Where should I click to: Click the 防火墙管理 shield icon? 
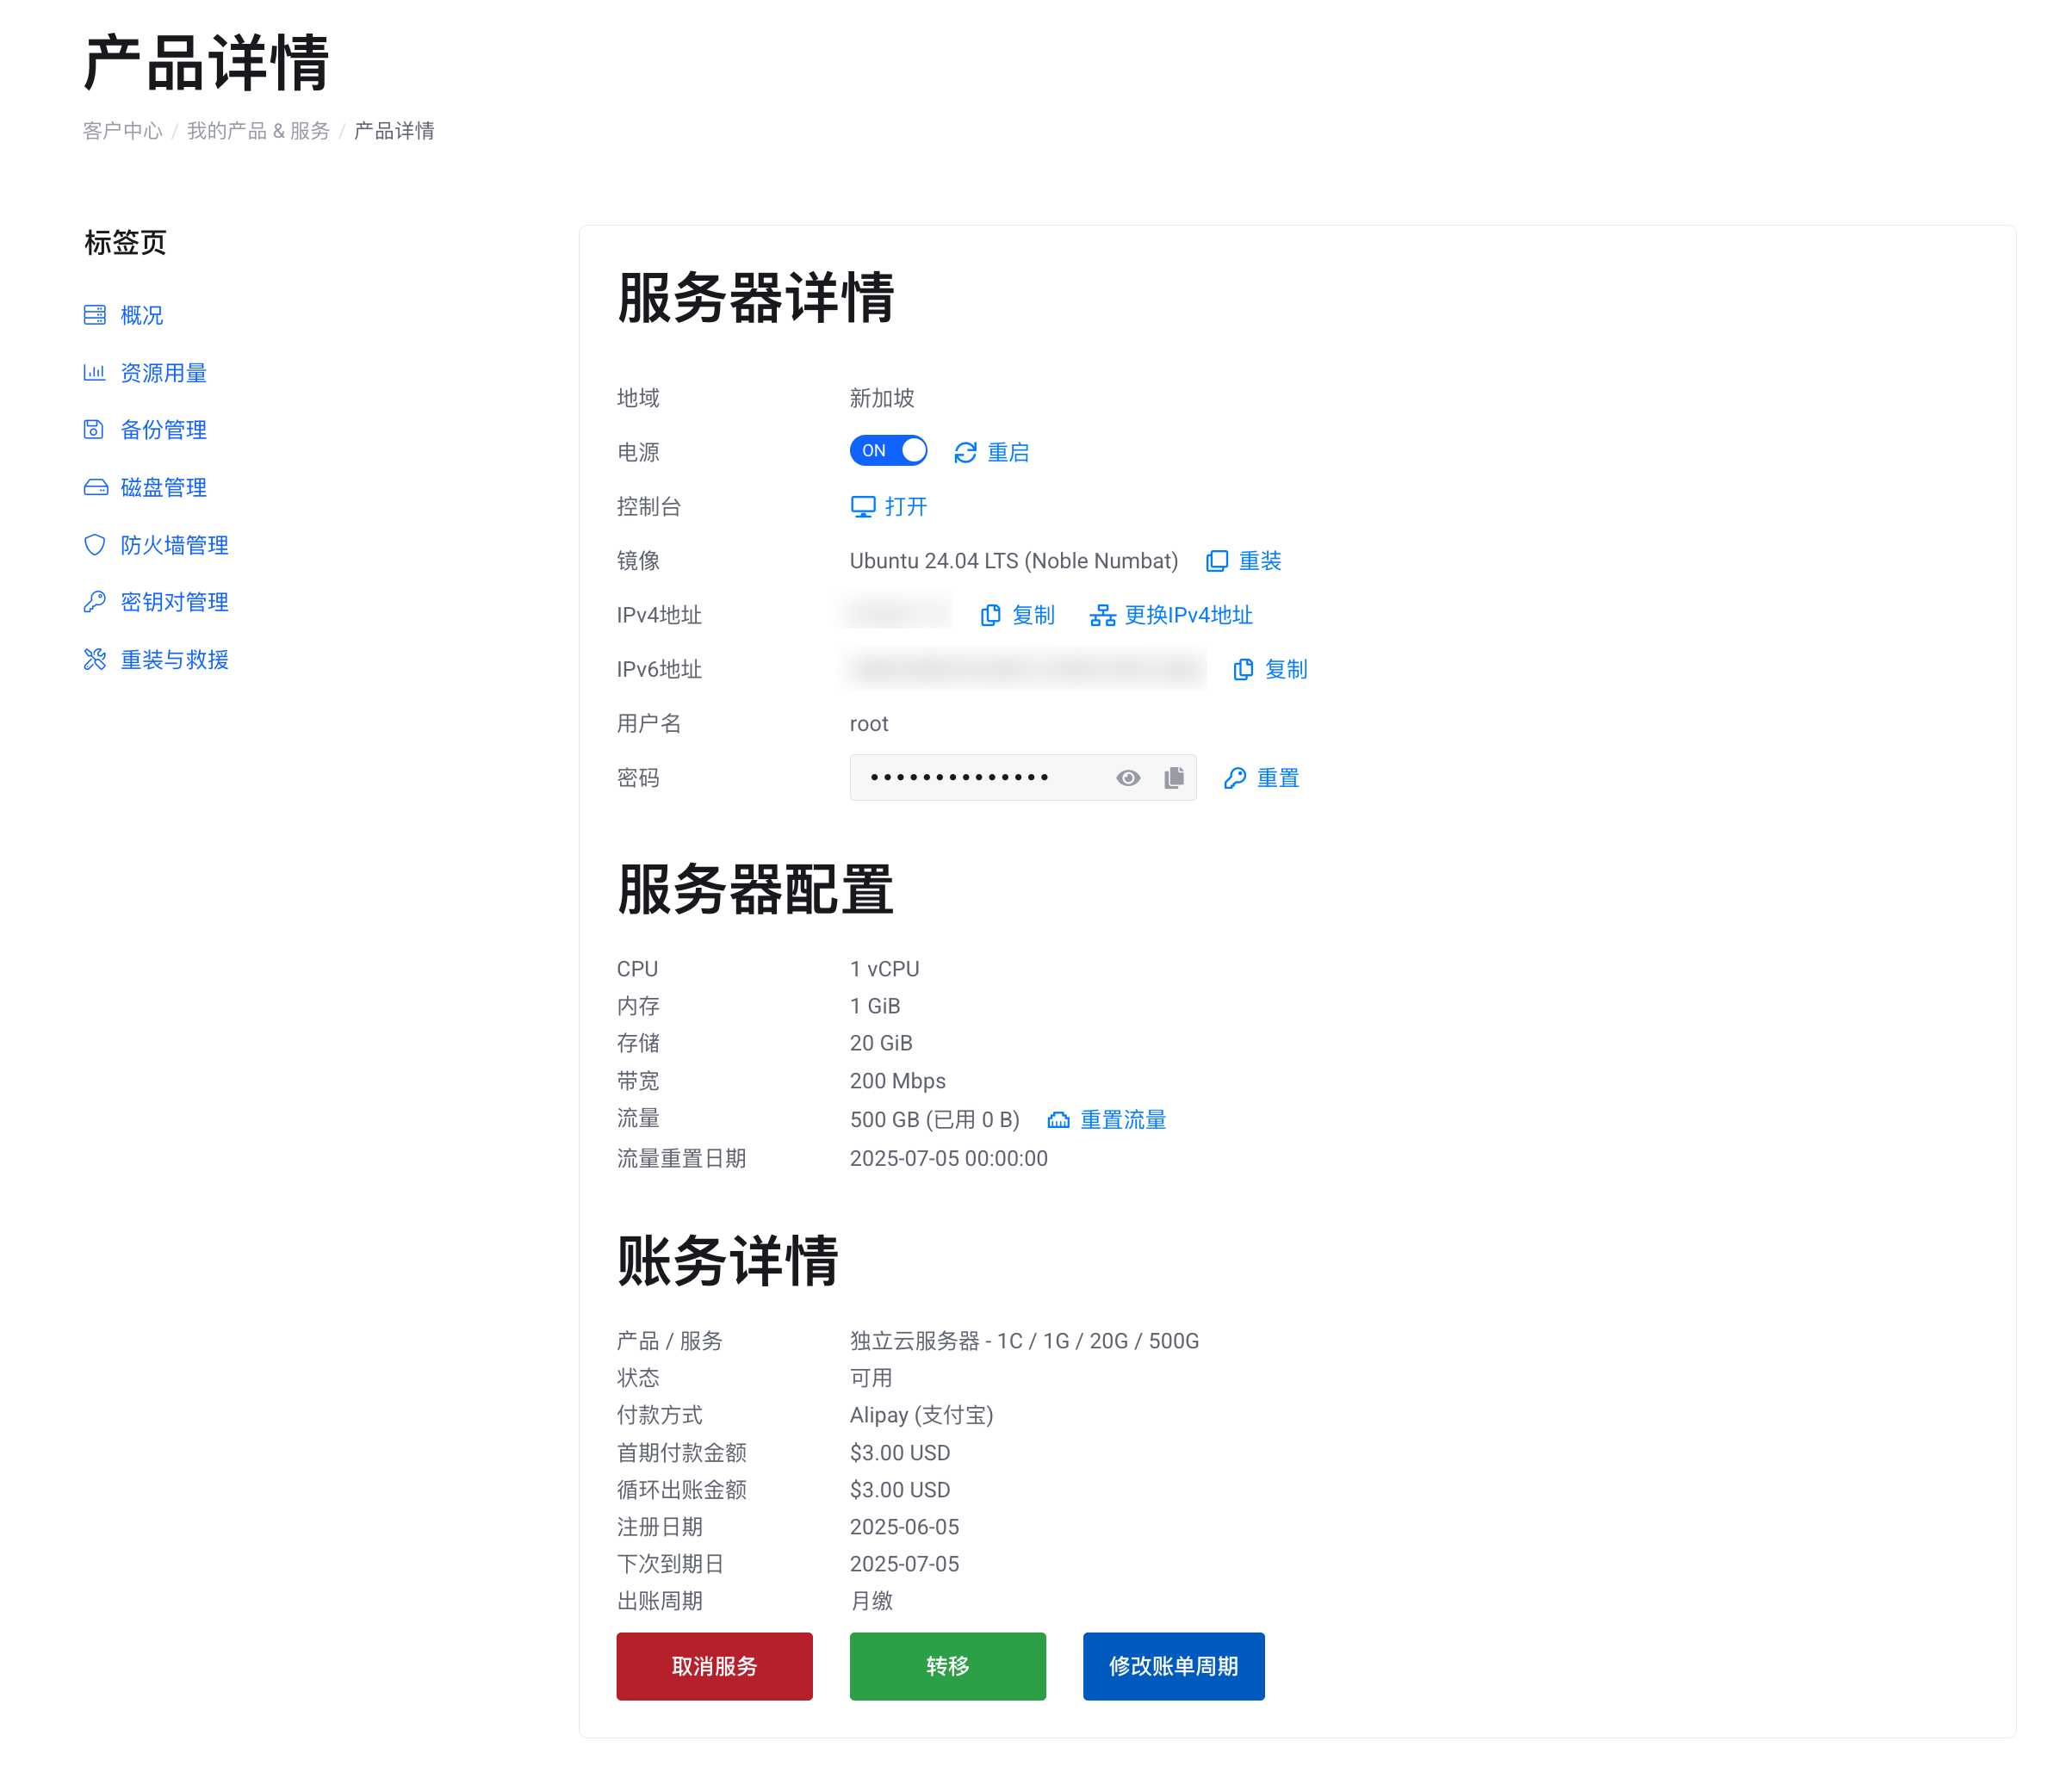coord(95,545)
